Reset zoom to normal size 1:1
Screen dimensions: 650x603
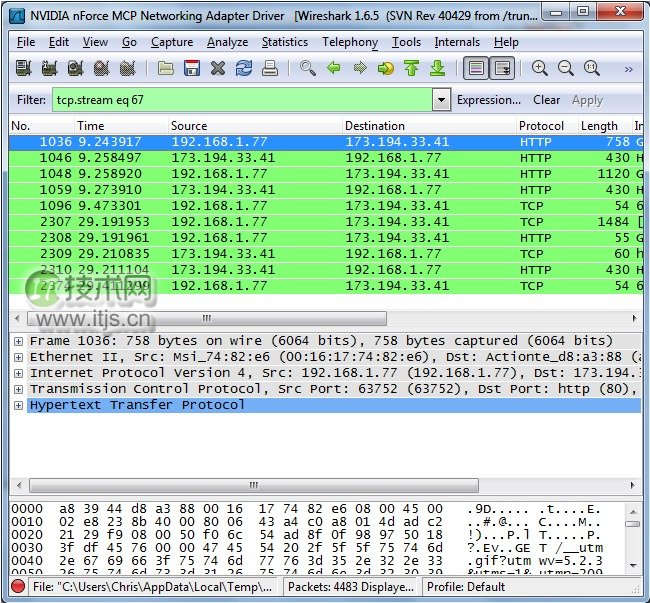tap(592, 68)
